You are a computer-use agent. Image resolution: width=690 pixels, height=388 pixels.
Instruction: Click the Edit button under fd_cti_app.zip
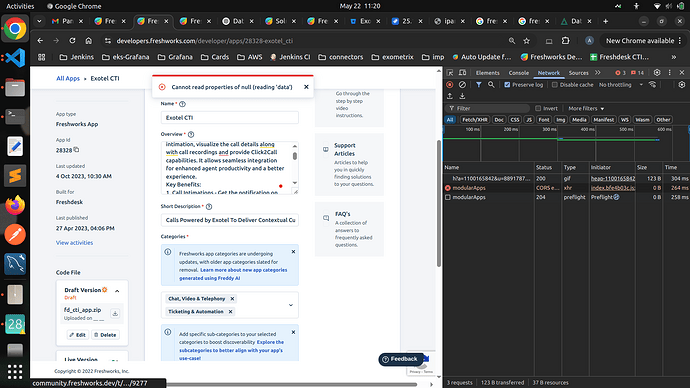tap(78, 335)
